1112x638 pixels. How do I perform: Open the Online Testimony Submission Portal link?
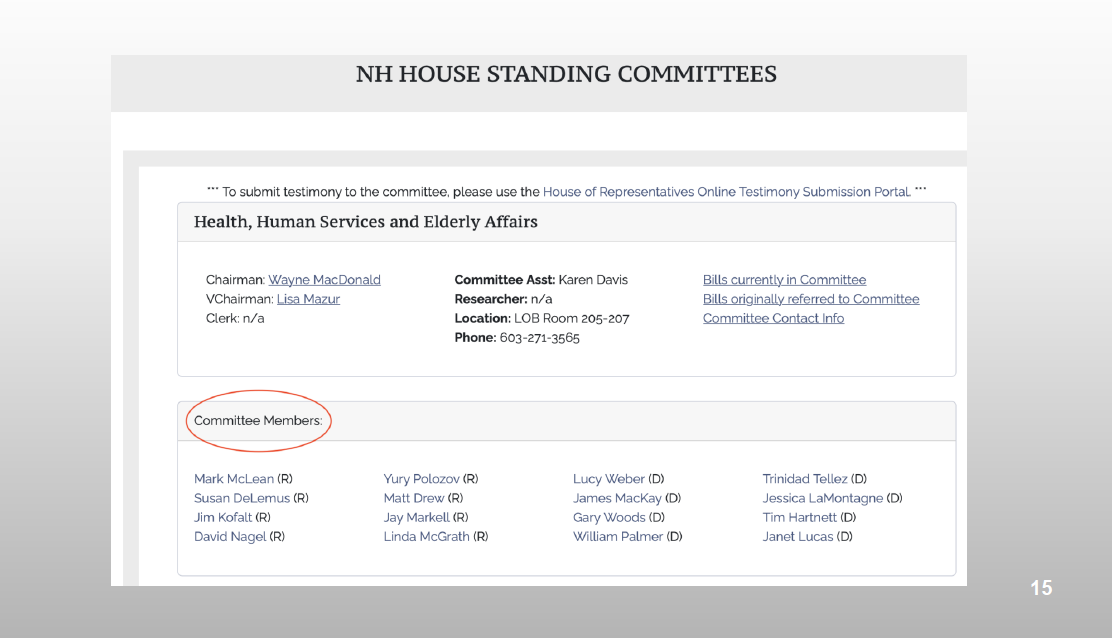726,192
